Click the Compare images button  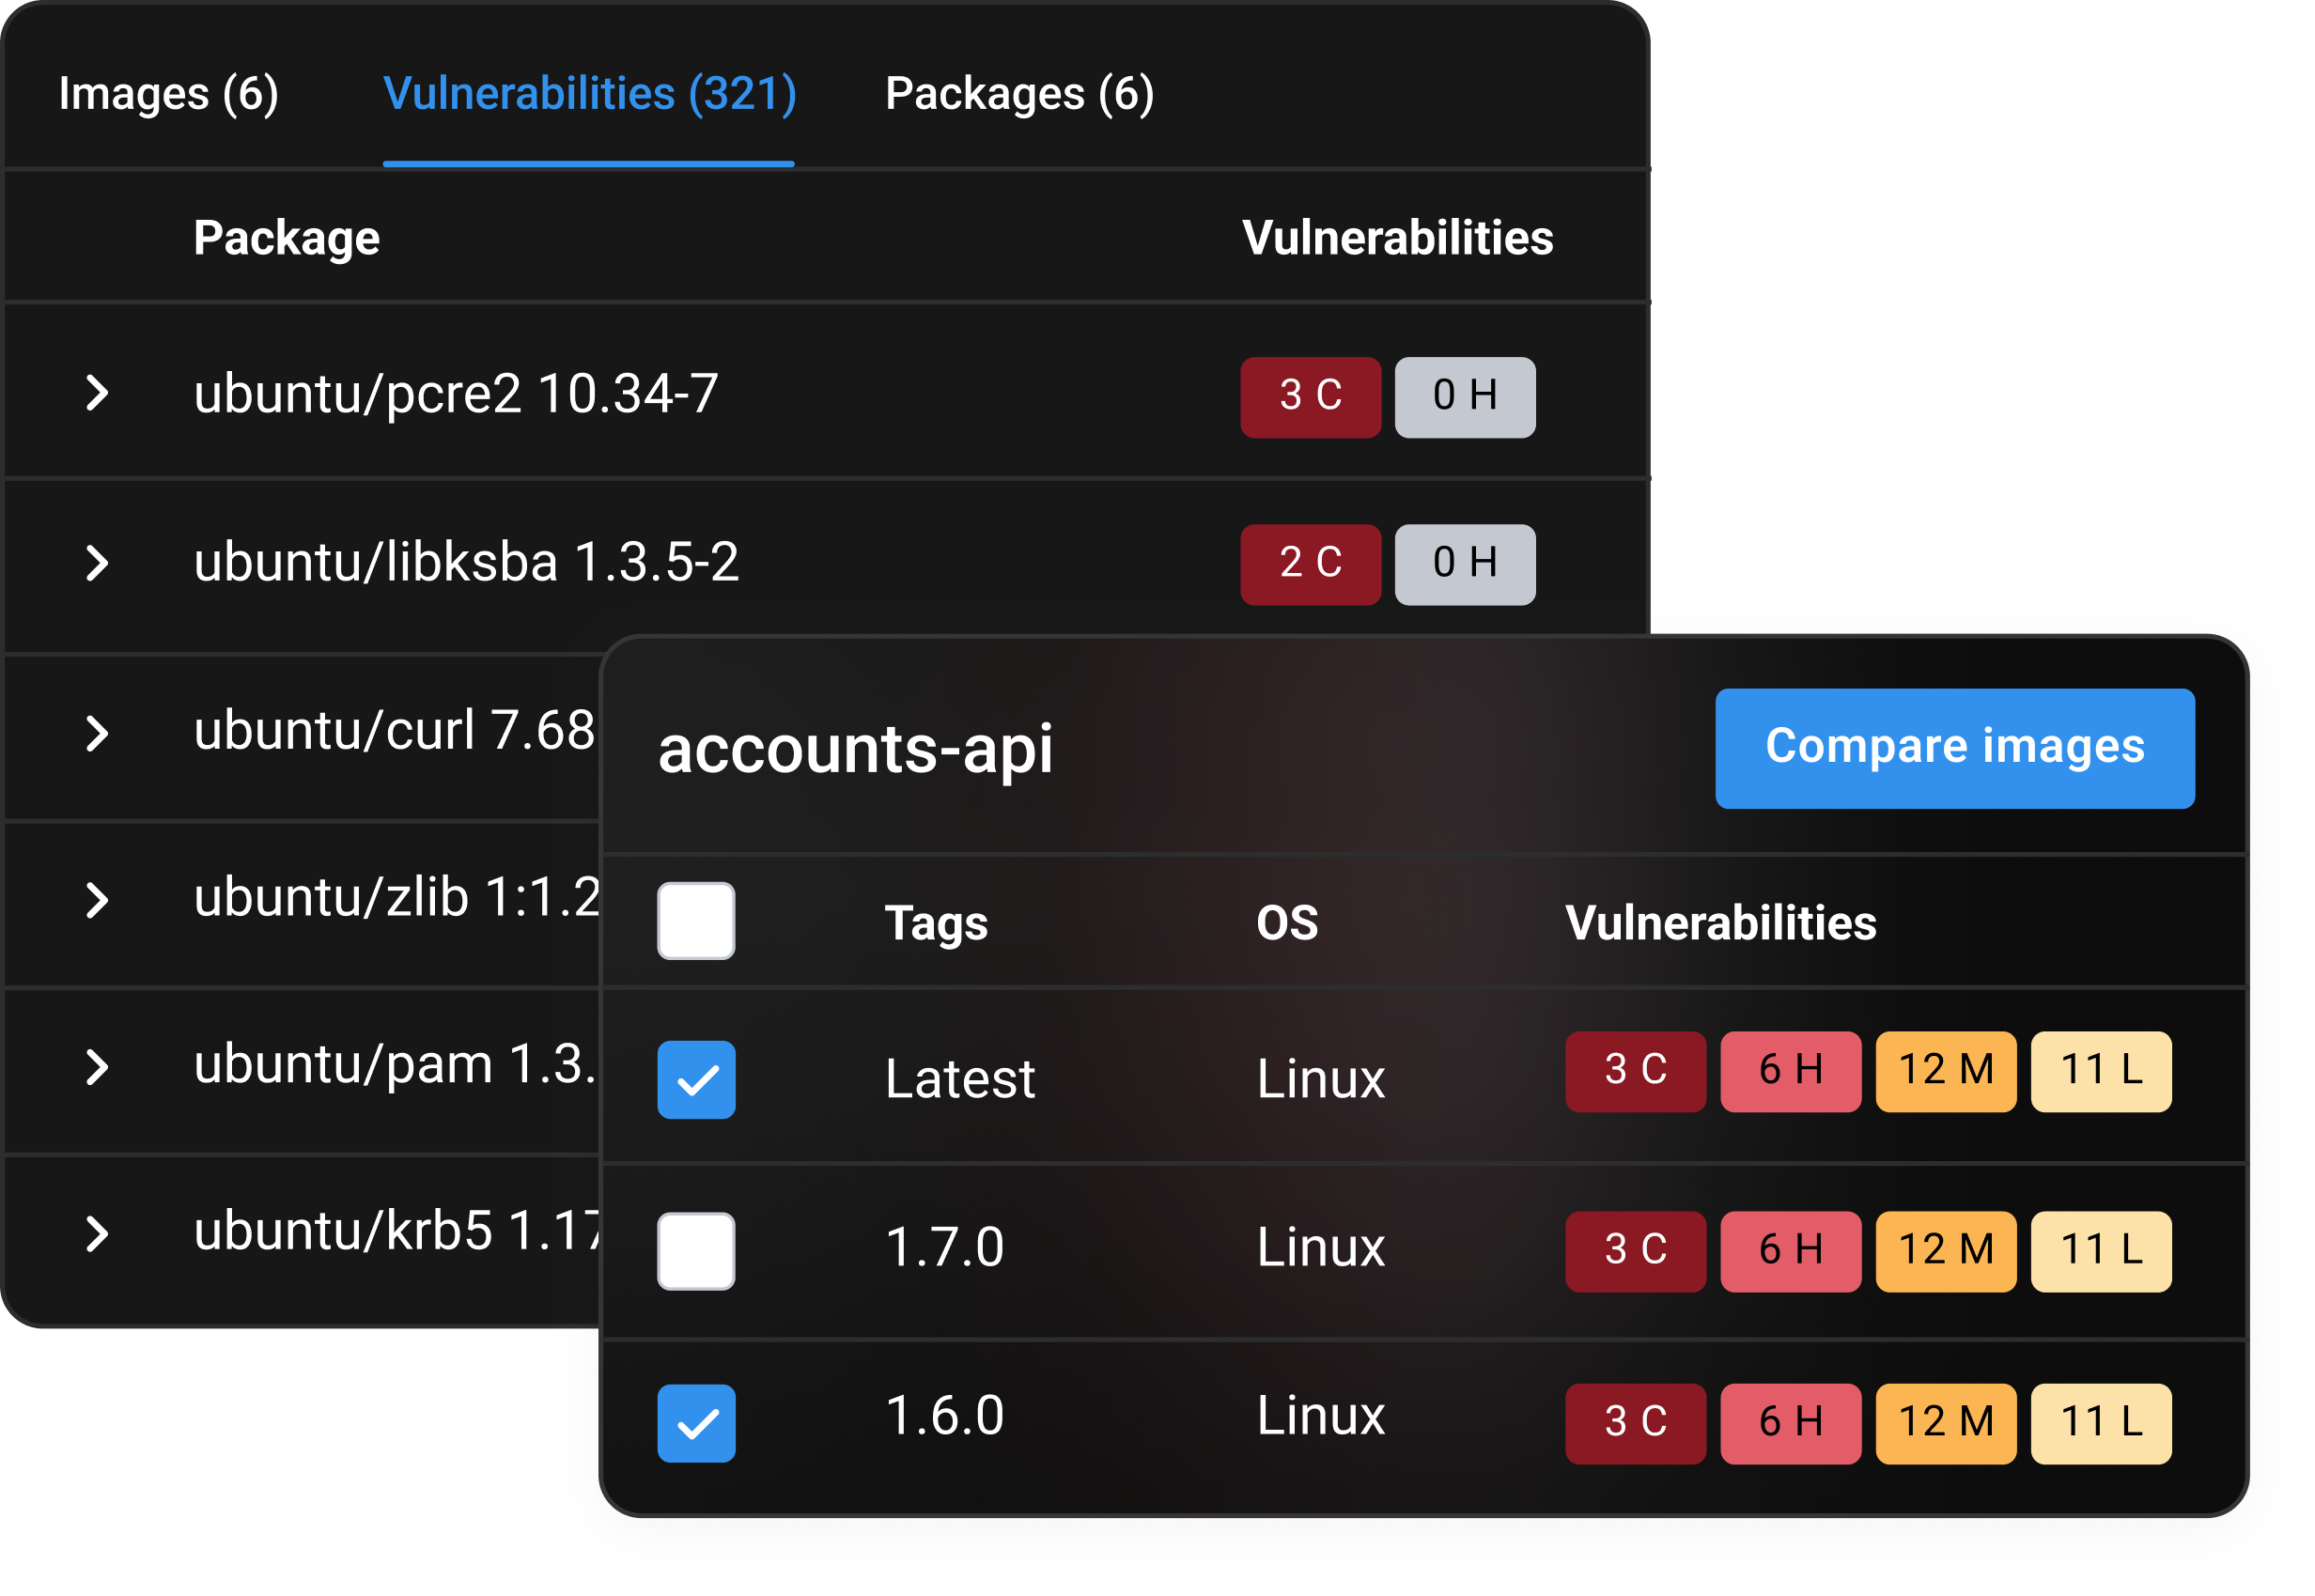pyautogui.click(x=1954, y=747)
